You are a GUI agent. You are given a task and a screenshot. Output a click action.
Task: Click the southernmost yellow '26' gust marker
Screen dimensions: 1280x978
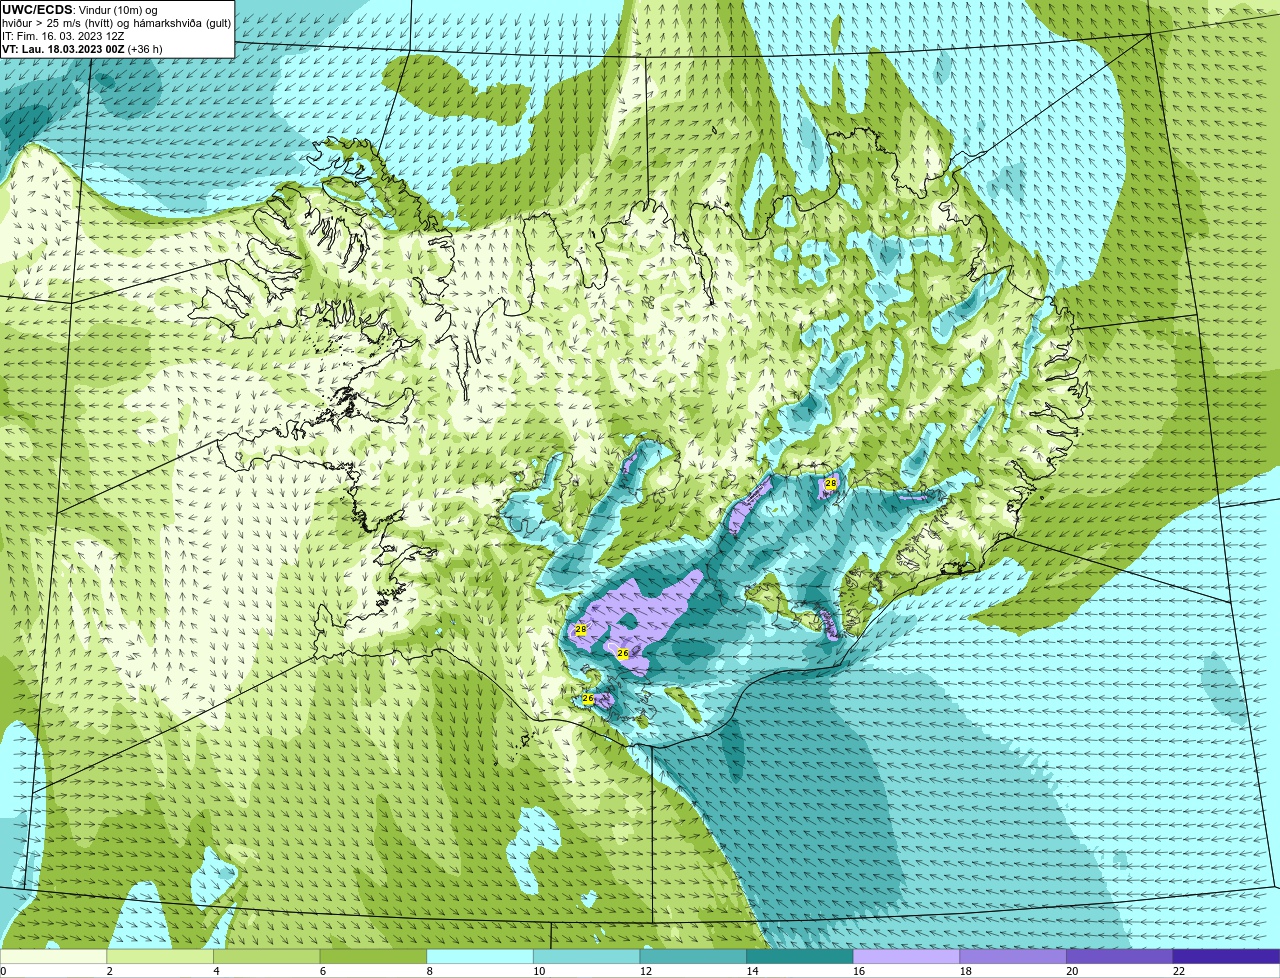(x=588, y=699)
